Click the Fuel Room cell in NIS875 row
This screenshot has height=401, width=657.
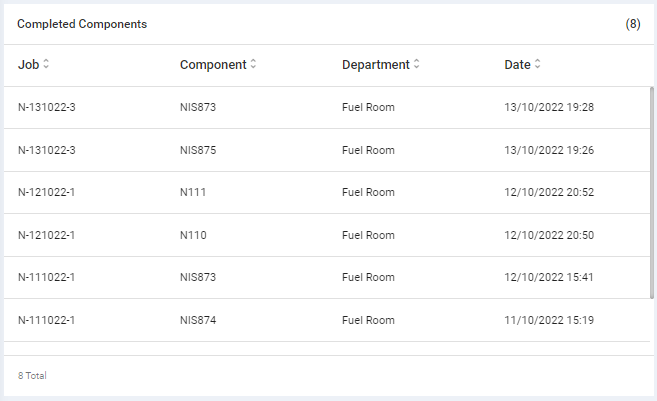point(368,150)
